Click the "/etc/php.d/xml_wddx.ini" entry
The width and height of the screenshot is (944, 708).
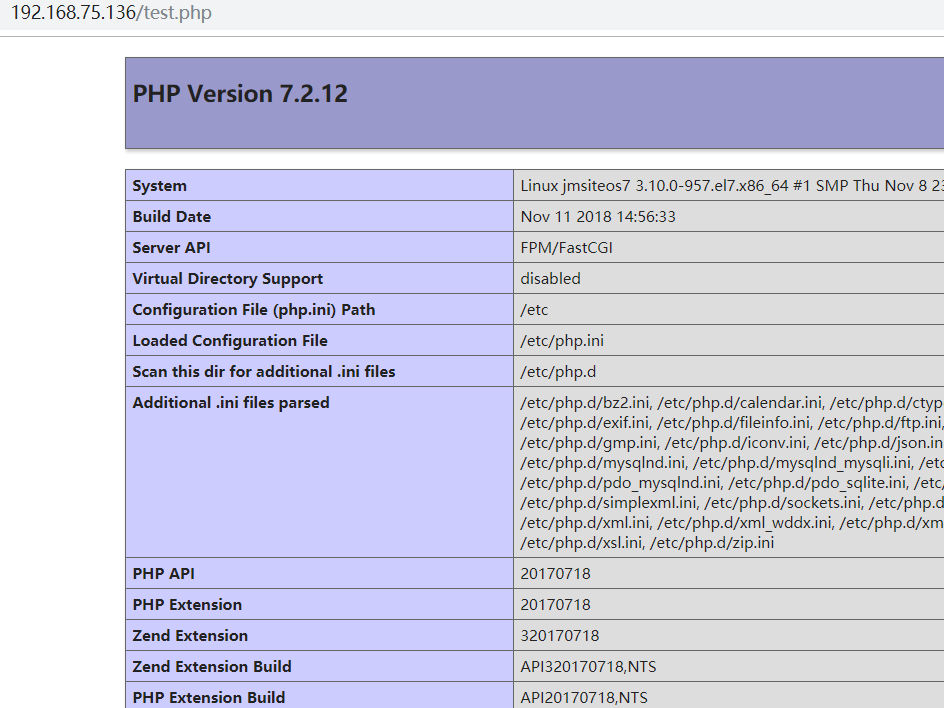pyautogui.click(x=744, y=522)
